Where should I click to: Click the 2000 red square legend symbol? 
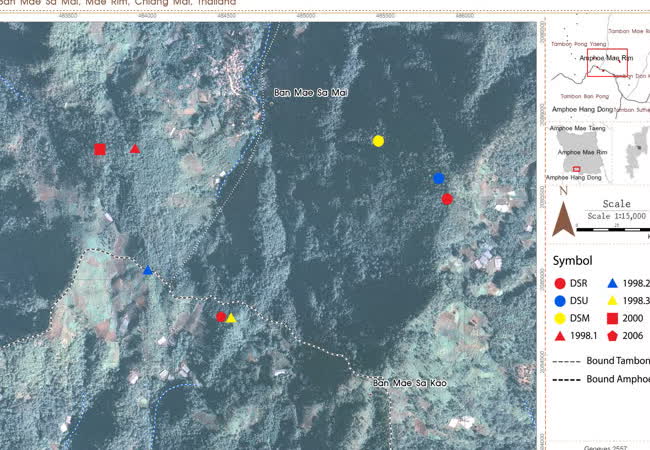pyautogui.click(x=612, y=318)
